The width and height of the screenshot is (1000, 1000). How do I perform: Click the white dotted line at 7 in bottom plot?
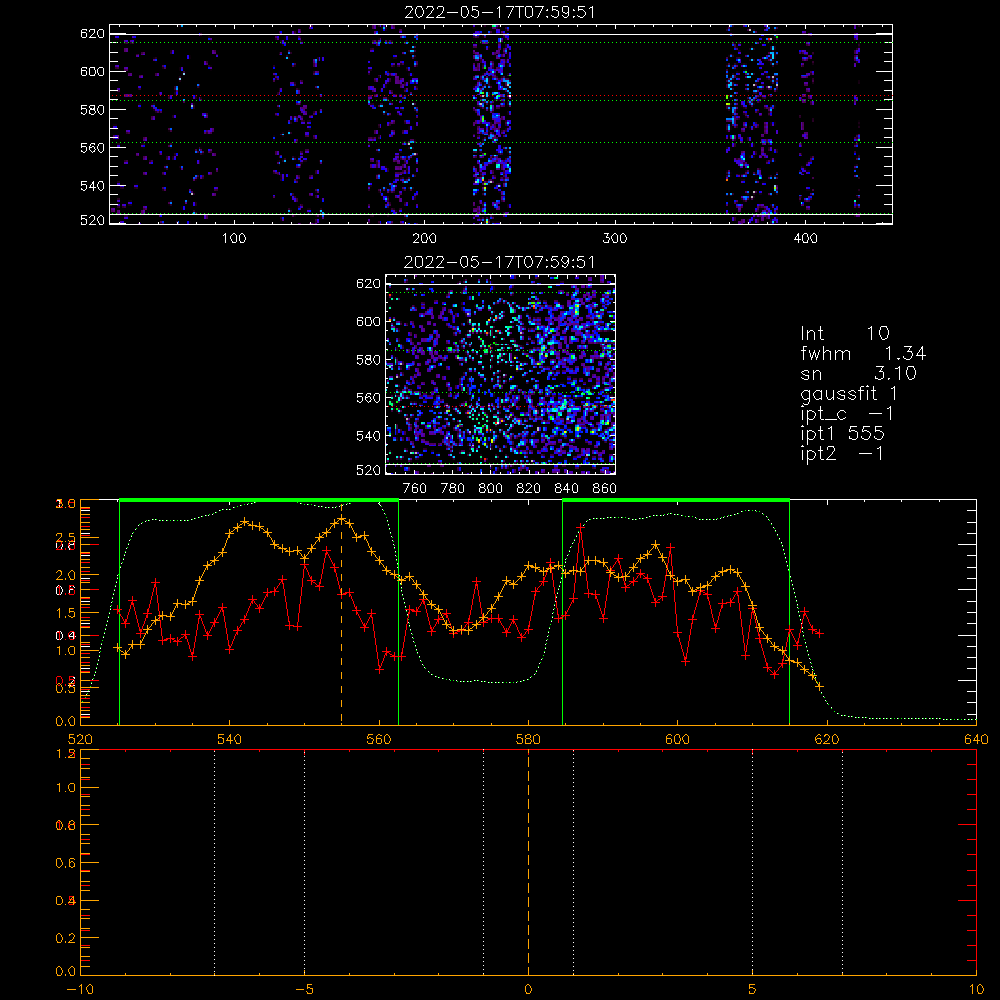pos(842,861)
